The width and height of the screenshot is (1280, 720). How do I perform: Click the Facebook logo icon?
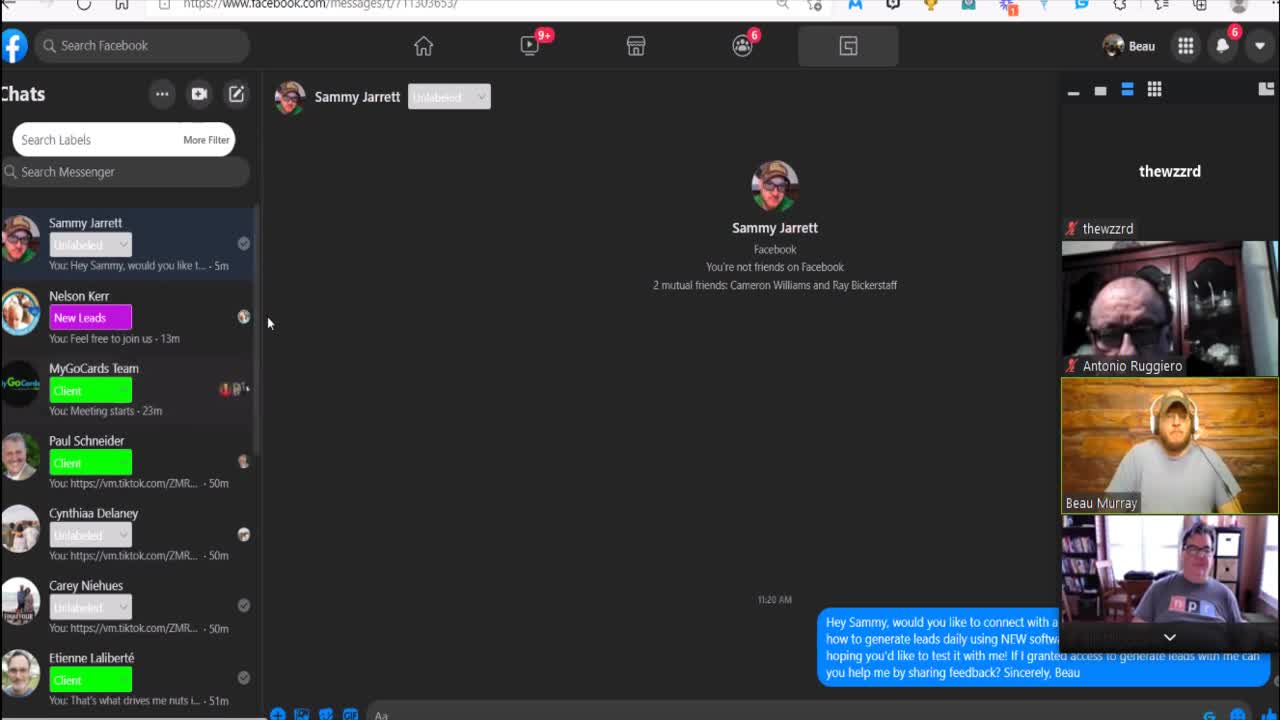(13, 46)
